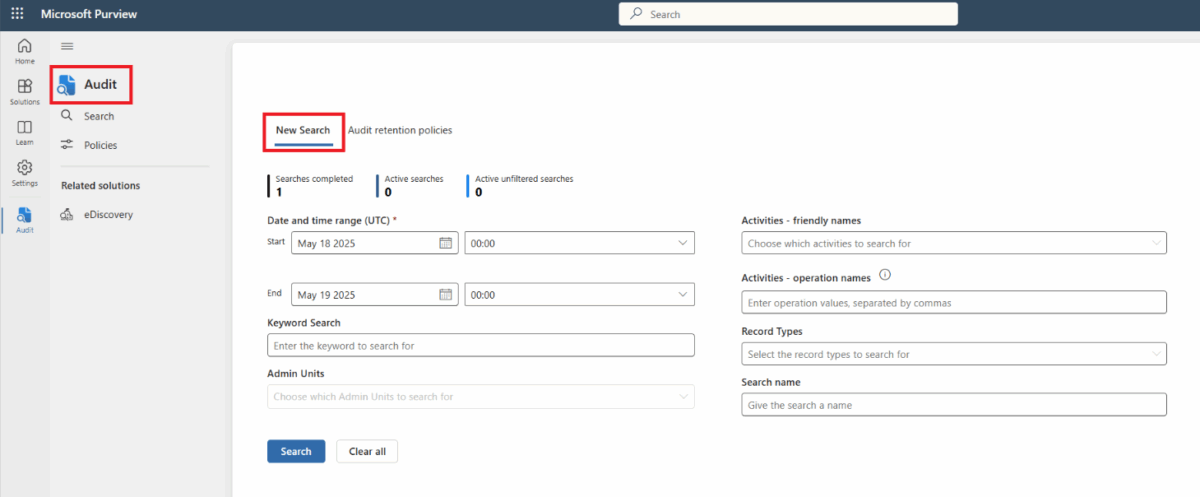Open the Record Types dropdown
Image resolution: width=1200 pixels, height=497 pixels.
coord(954,354)
